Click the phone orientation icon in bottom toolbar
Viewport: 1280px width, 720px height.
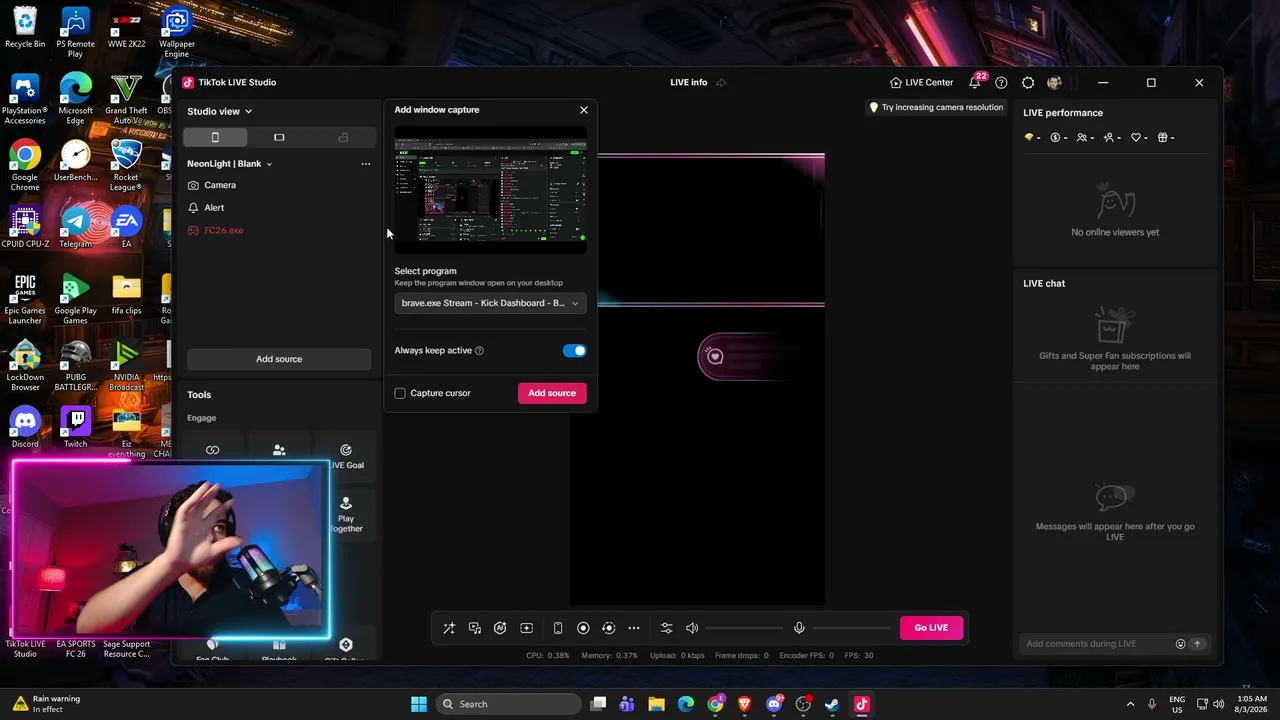(x=558, y=628)
